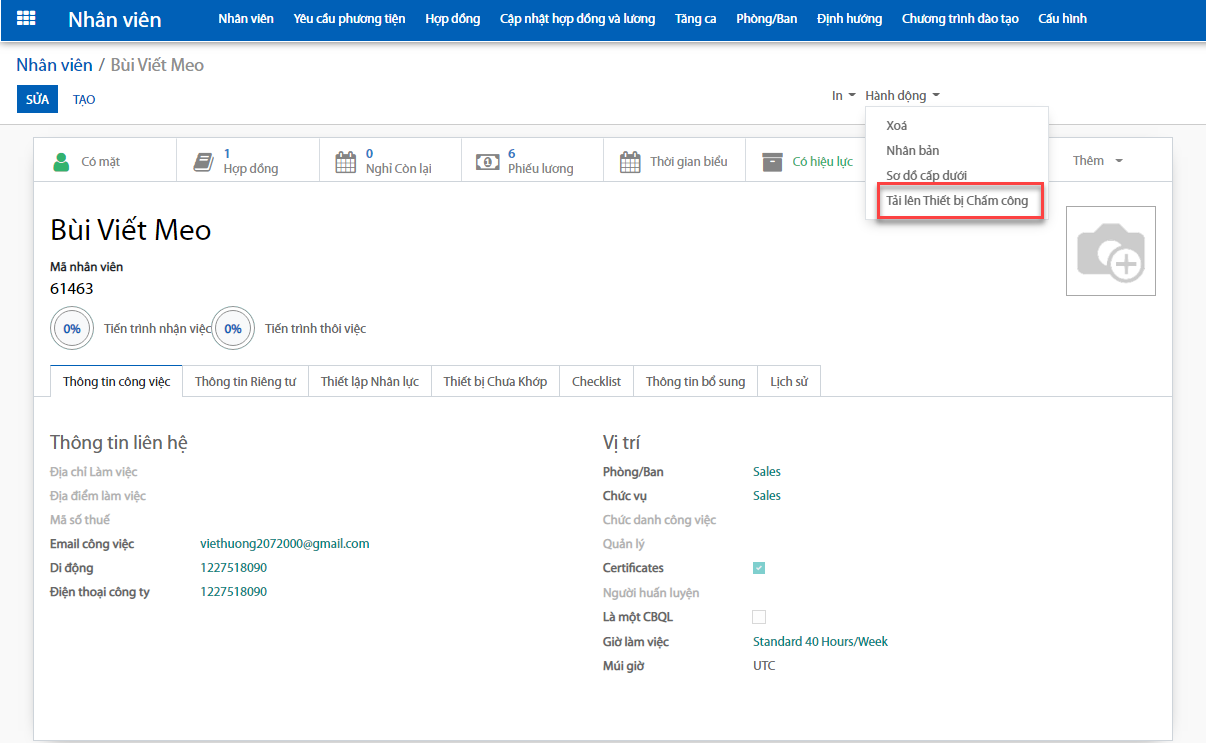The height and width of the screenshot is (743, 1206).
Task: Click the archive box icon for Có hiệu lực
Action: click(x=772, y=161)
